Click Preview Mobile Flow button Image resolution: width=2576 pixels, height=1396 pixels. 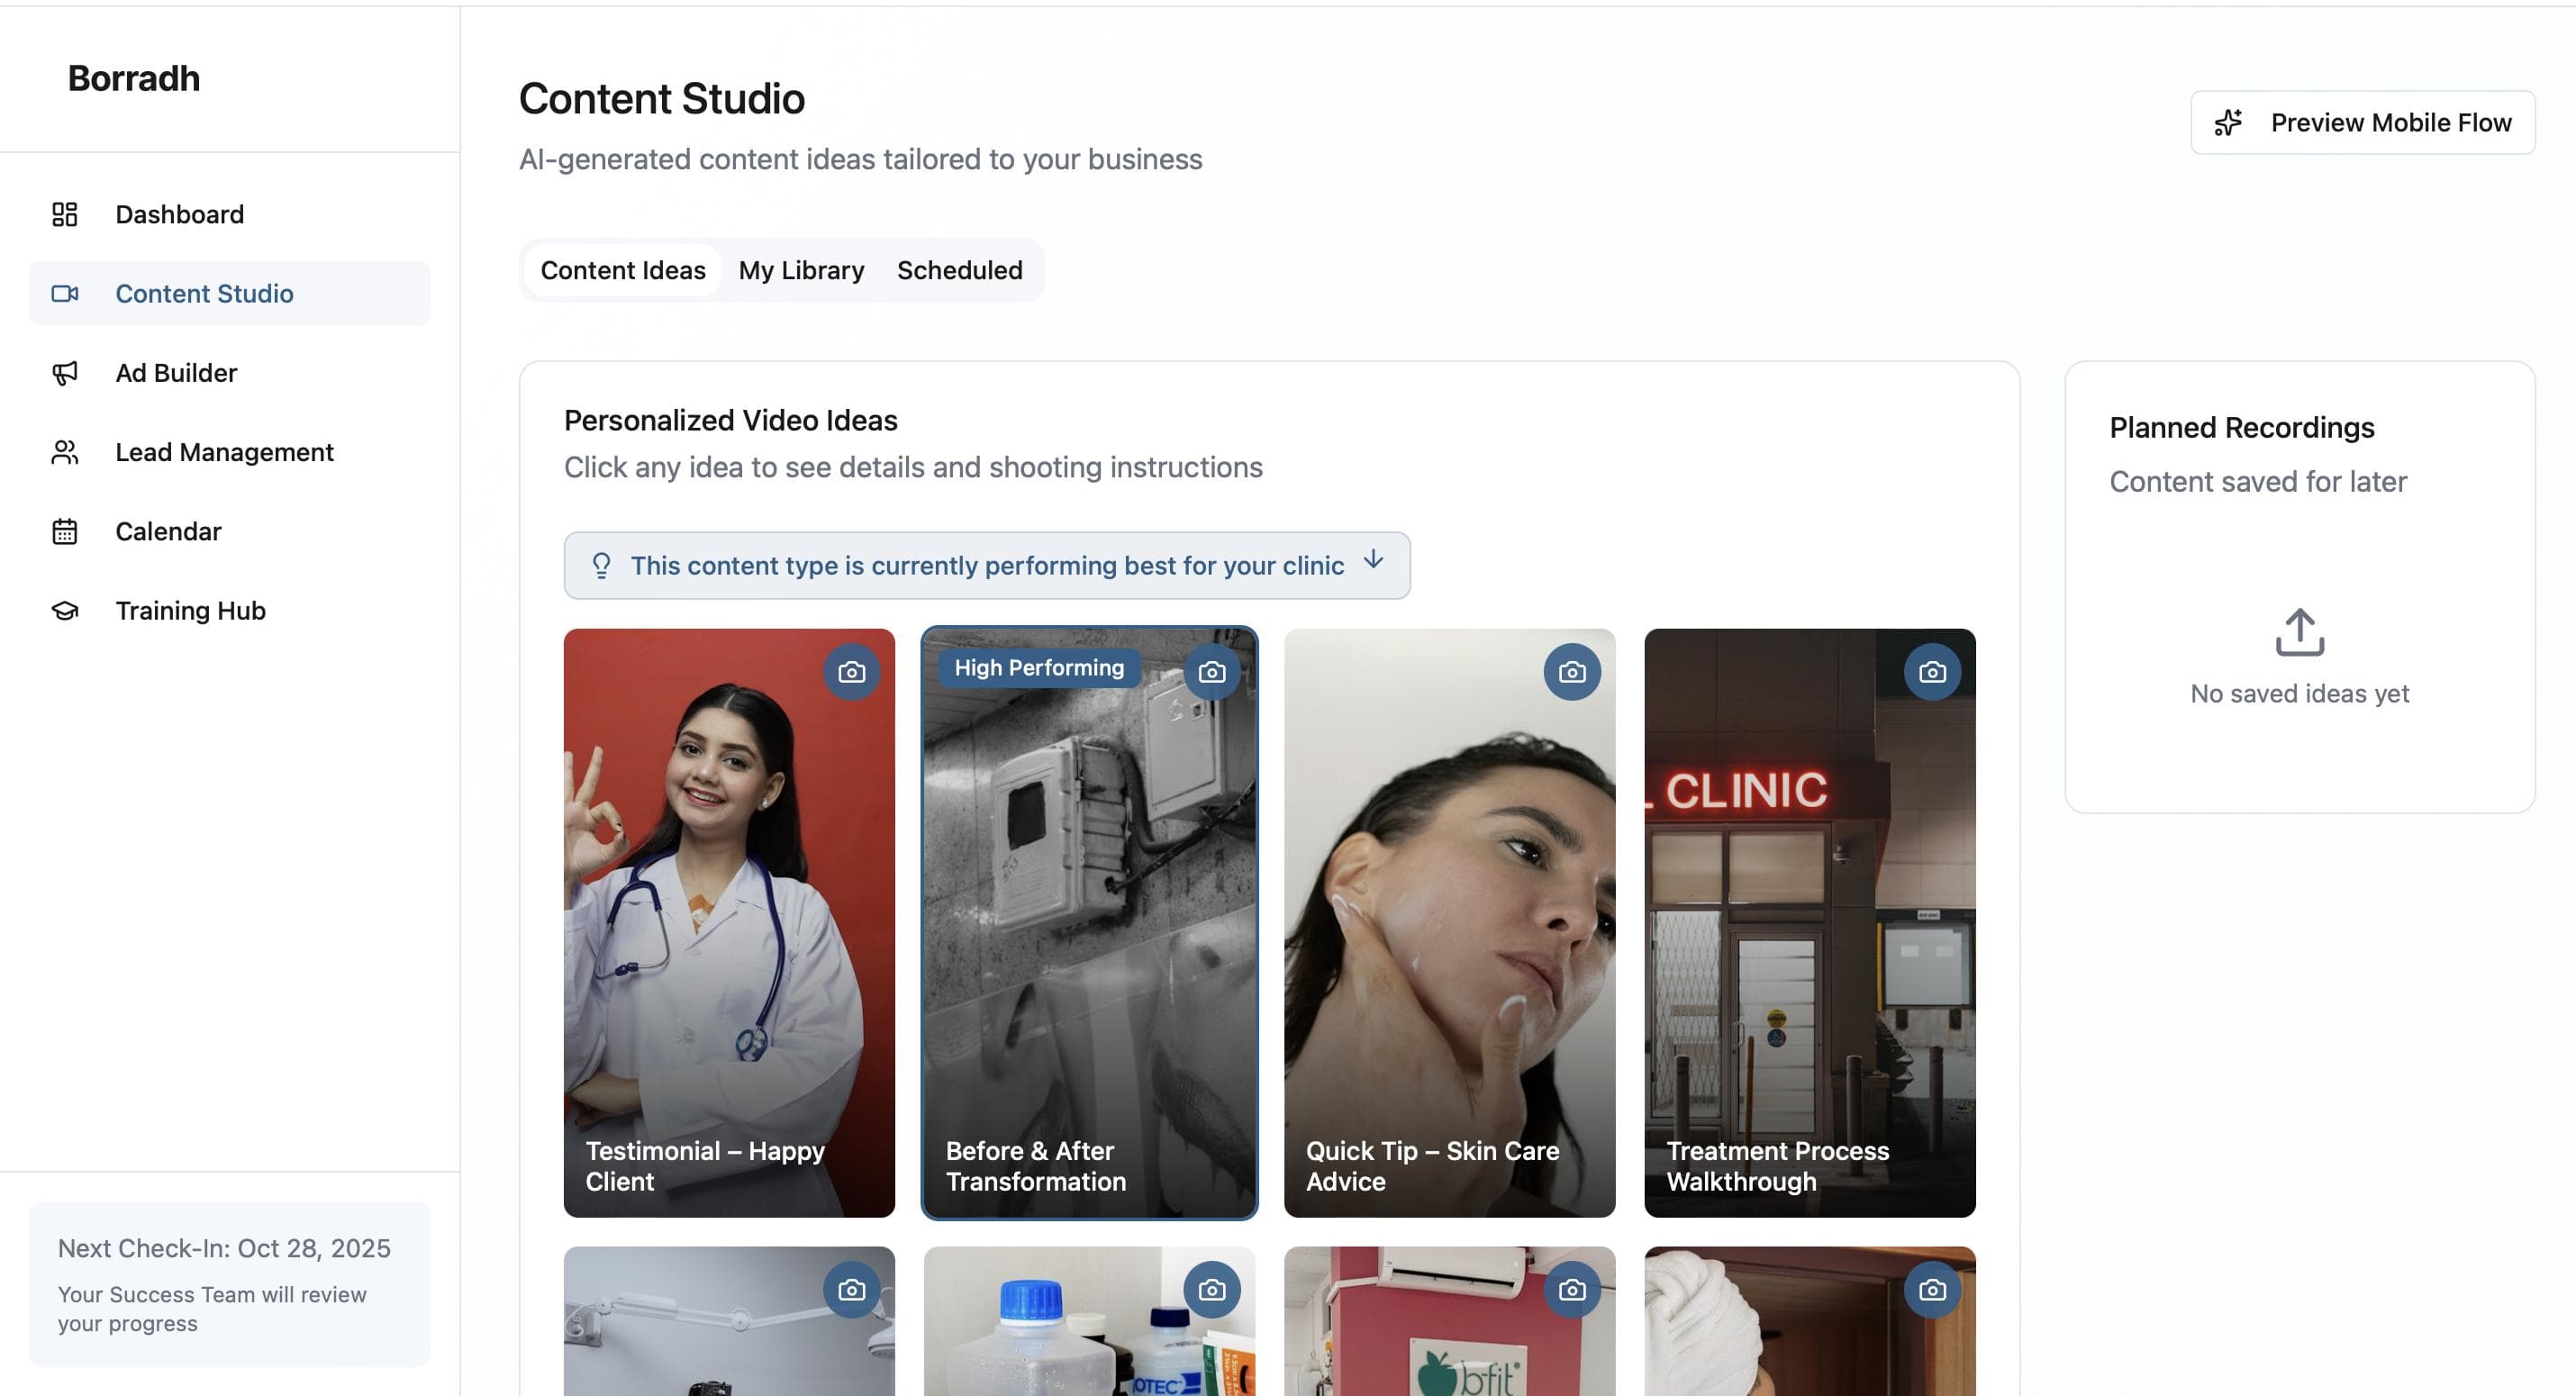tap(2362, 123)
